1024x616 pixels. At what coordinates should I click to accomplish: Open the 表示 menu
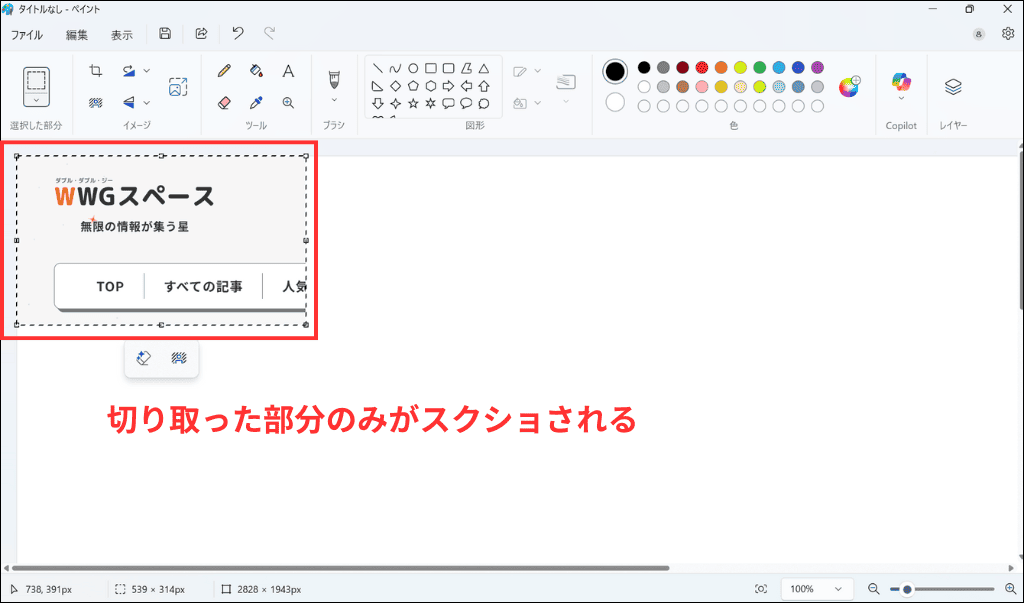pos(122,33)
